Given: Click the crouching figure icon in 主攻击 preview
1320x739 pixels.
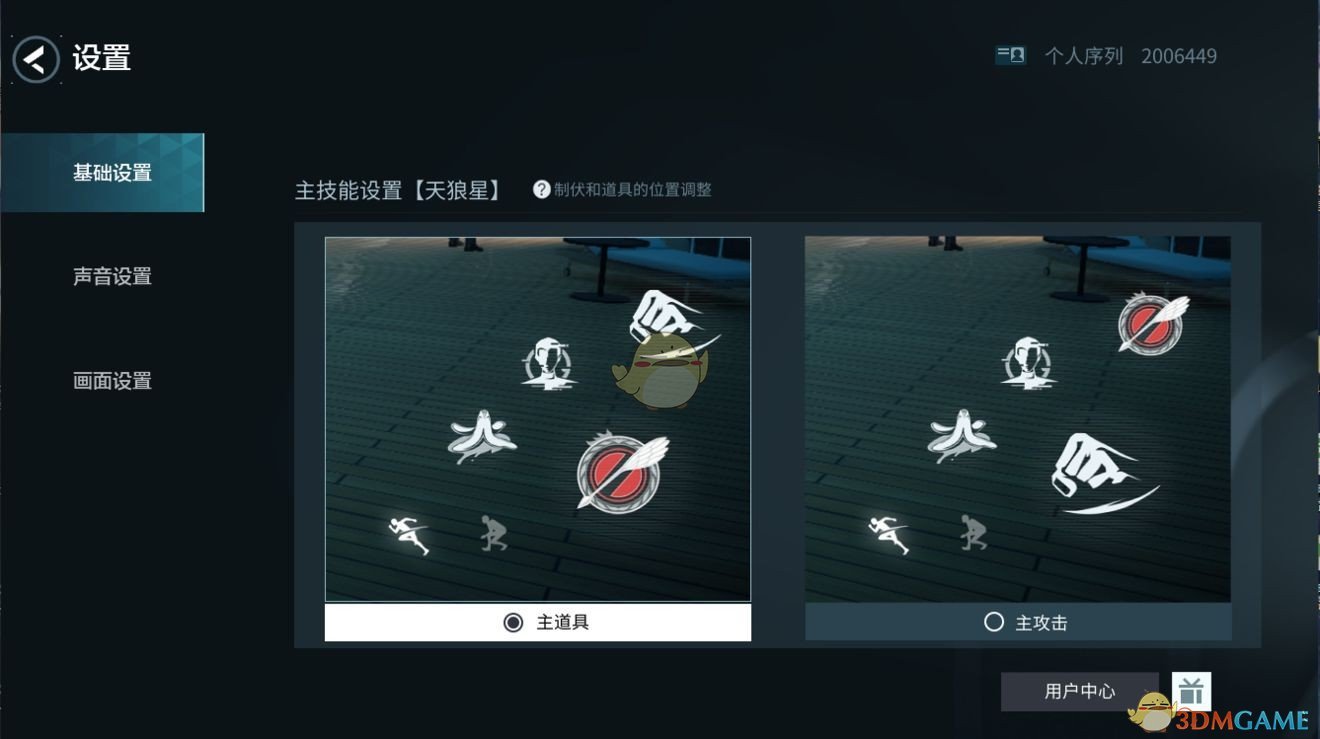Looking at the screenshot, I should [x=972, y=532].
